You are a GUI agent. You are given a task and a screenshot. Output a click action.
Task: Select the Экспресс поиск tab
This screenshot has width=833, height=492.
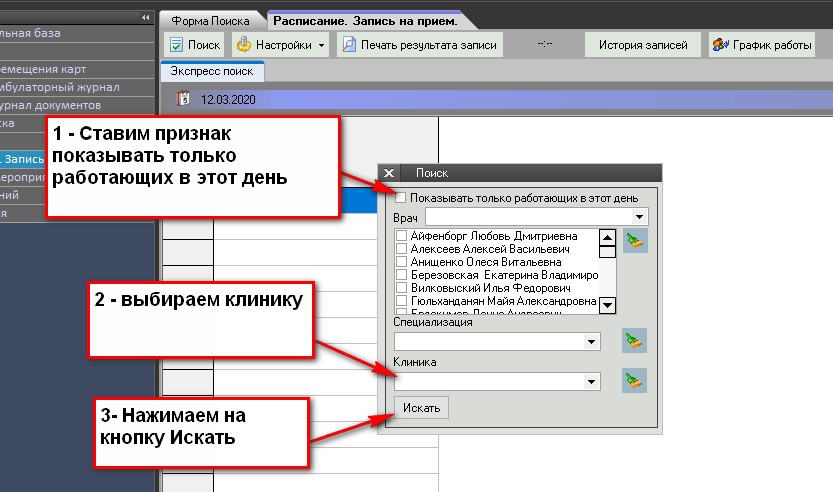(x=212, y=72)
